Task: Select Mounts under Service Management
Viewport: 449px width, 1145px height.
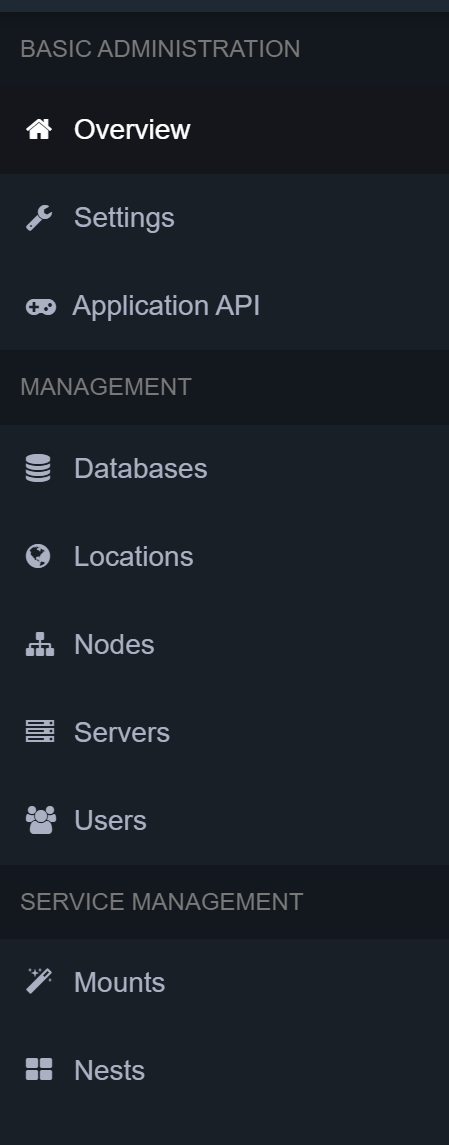Action: (x=224, y=982)
